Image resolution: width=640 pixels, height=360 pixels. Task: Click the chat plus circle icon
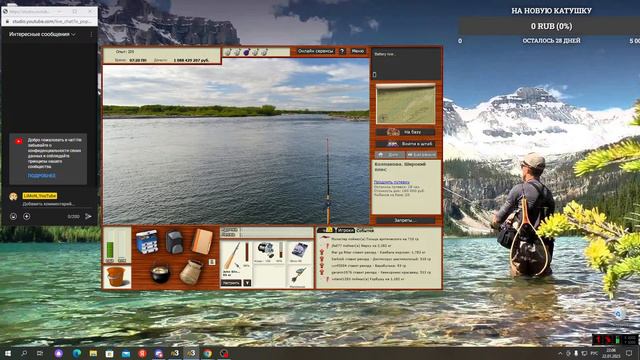pos(27,216)
